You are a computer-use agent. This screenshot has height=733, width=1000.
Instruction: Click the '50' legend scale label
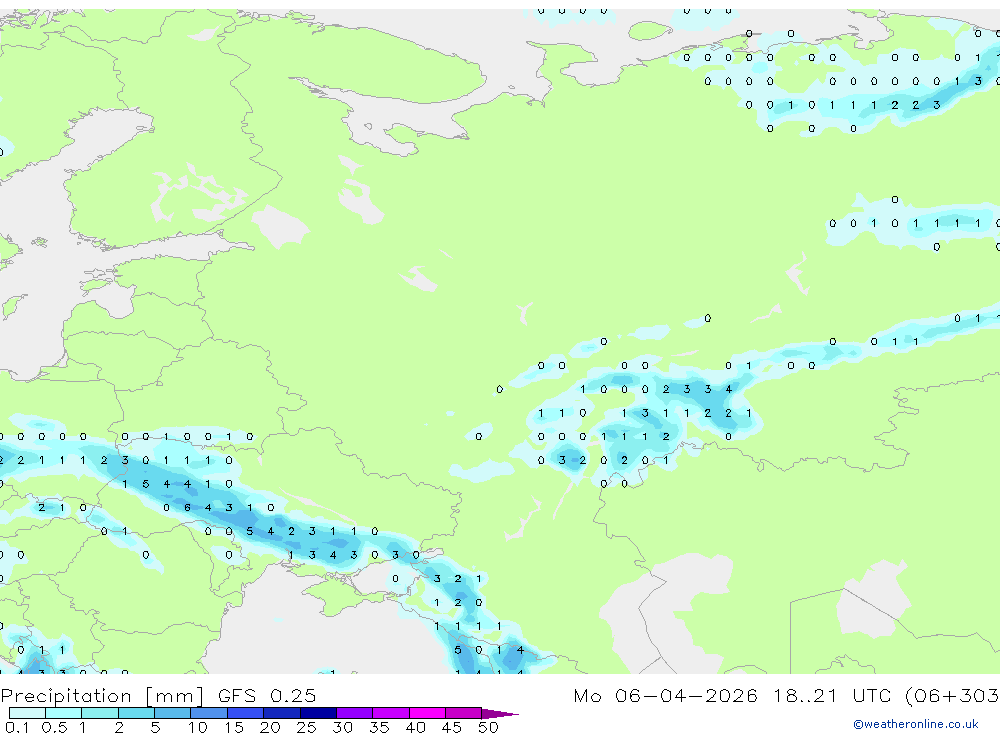(x=488, y=727)
